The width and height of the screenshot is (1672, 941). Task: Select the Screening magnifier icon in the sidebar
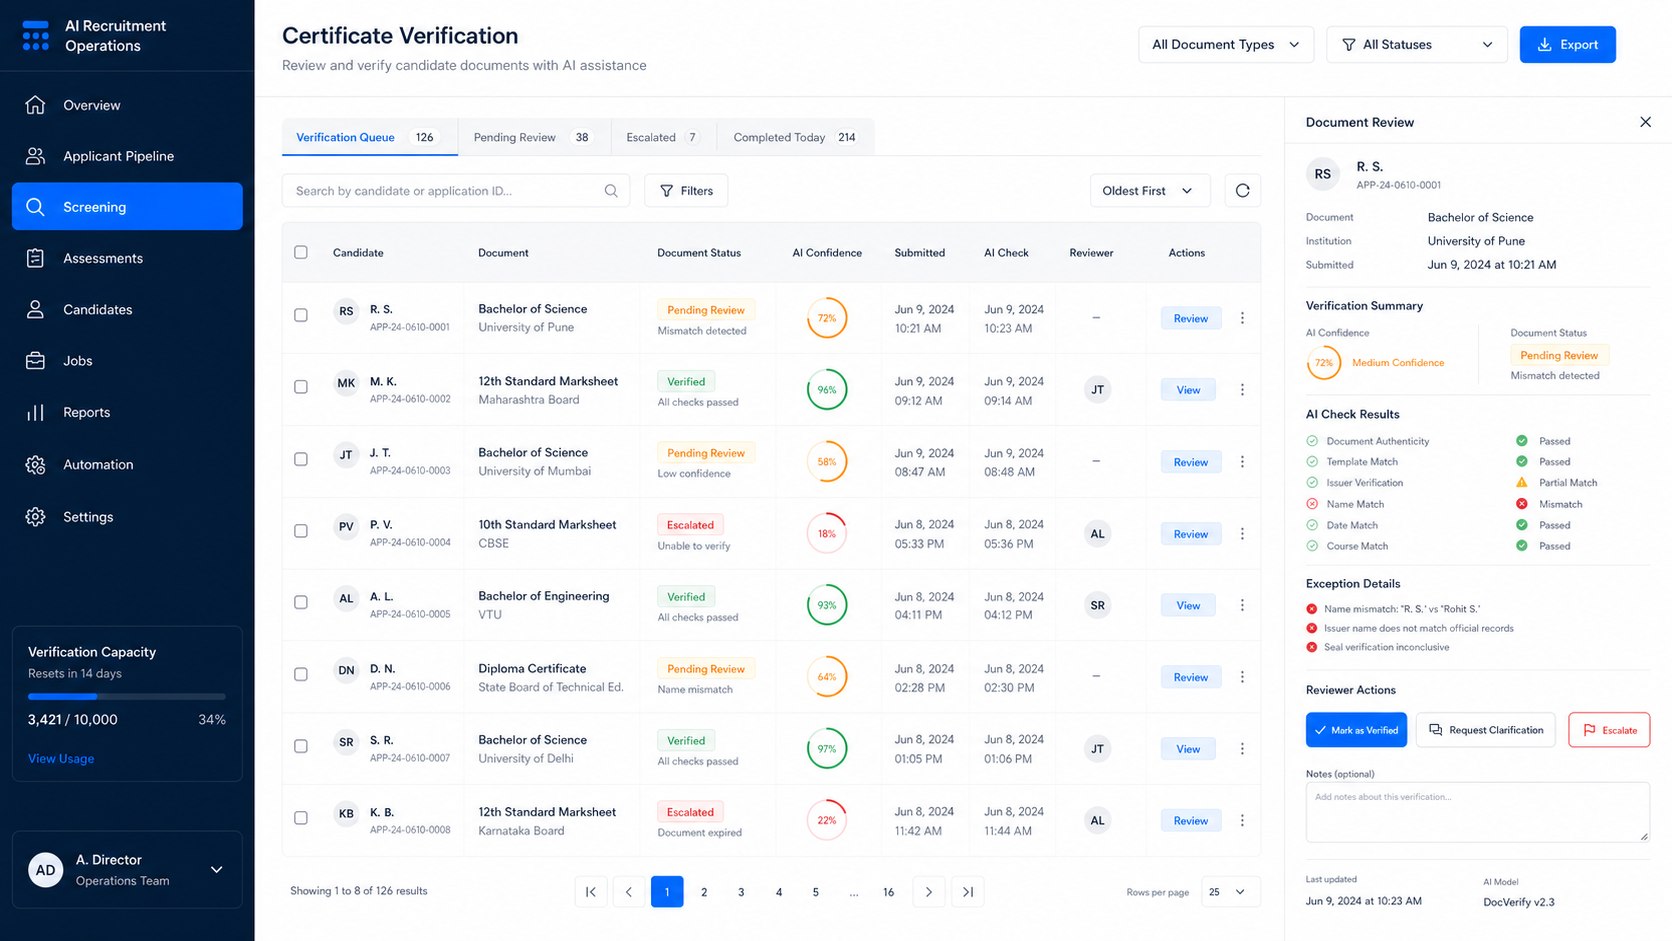tap(35, 207)
